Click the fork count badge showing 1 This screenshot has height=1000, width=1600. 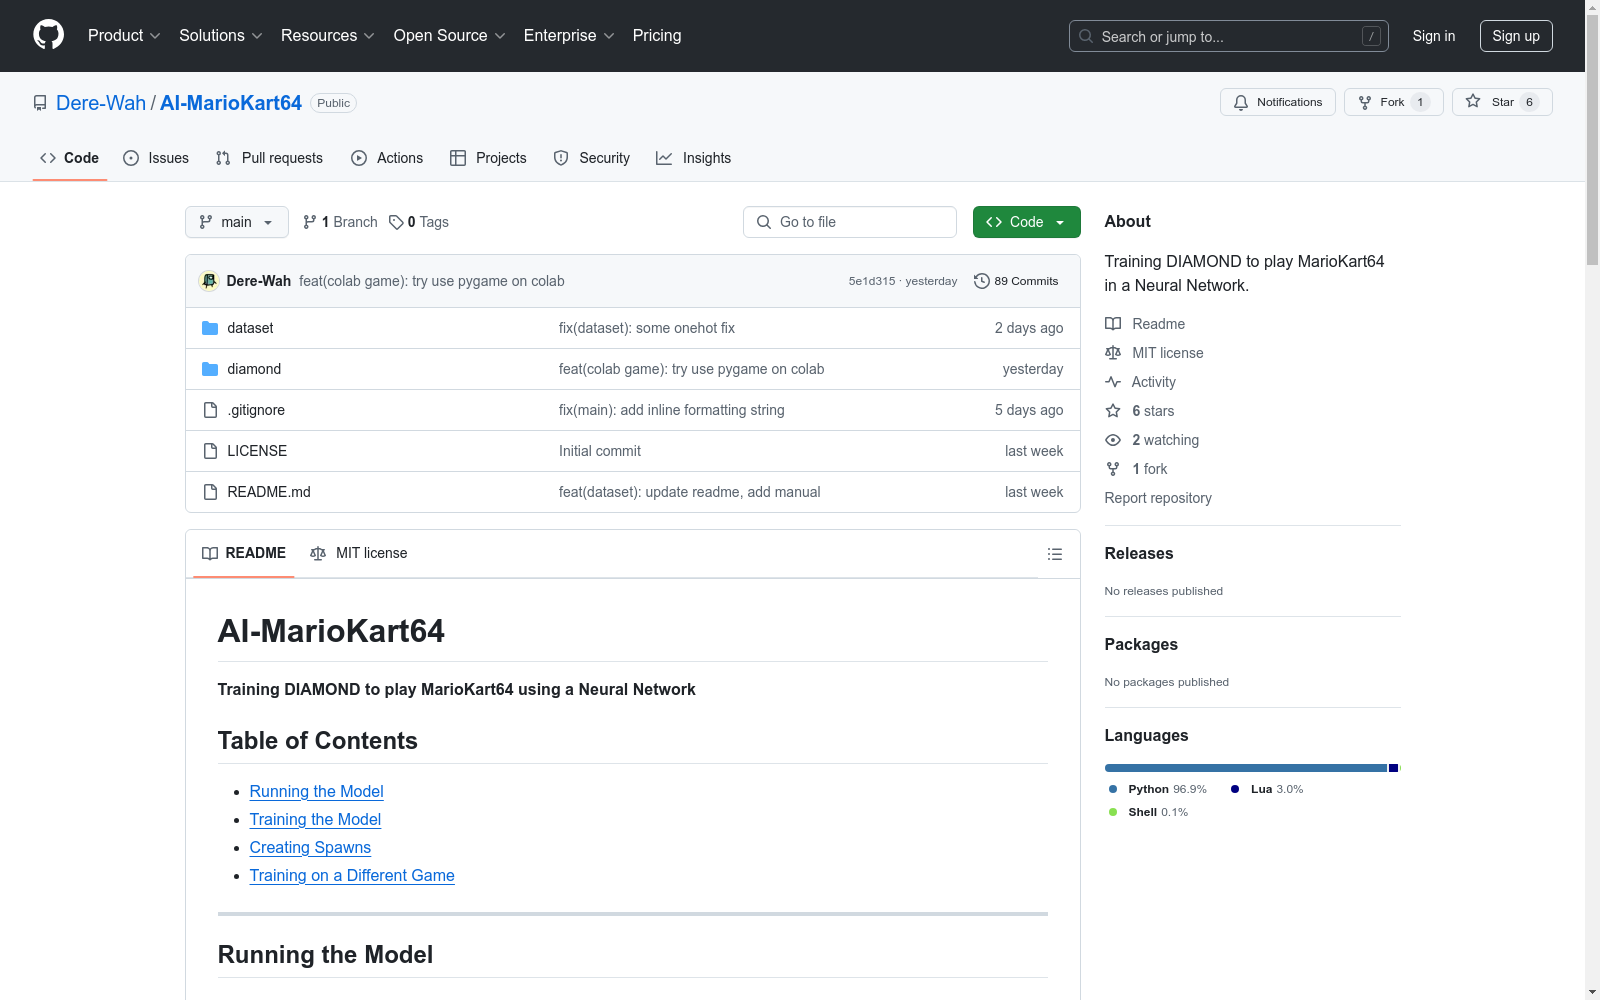coord(1420,102)
